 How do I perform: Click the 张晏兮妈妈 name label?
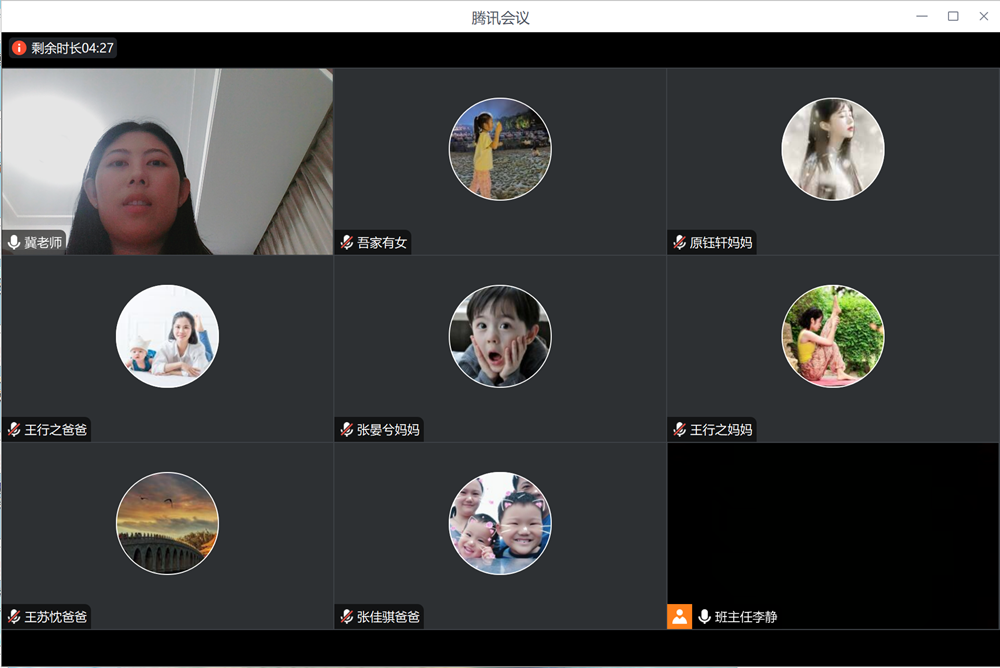pyautogui.click(x=388, y=429)
